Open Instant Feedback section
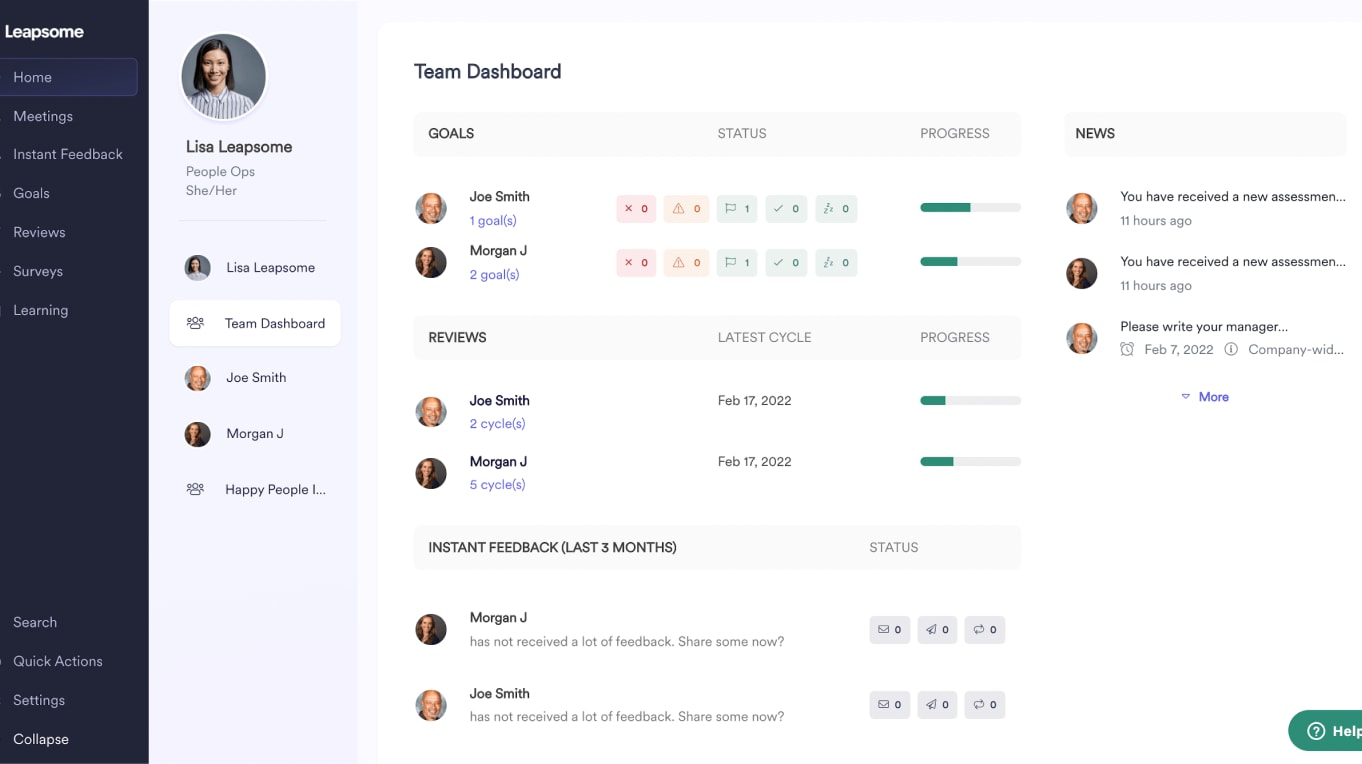 tap(68, 154)
